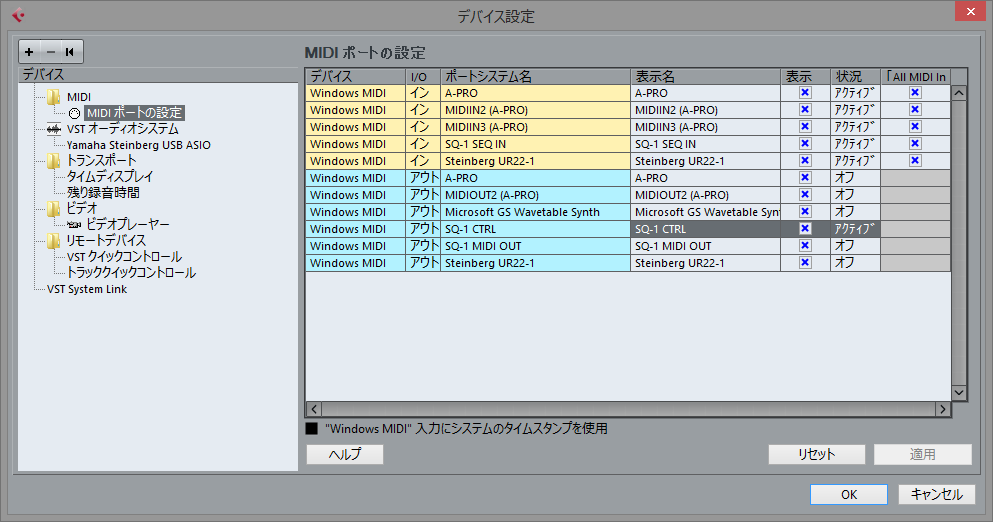The image size is (993, 522).
Task: Click port system name SQ-1 CTRL
Action: pyautogui.click(x=535, y=229)
